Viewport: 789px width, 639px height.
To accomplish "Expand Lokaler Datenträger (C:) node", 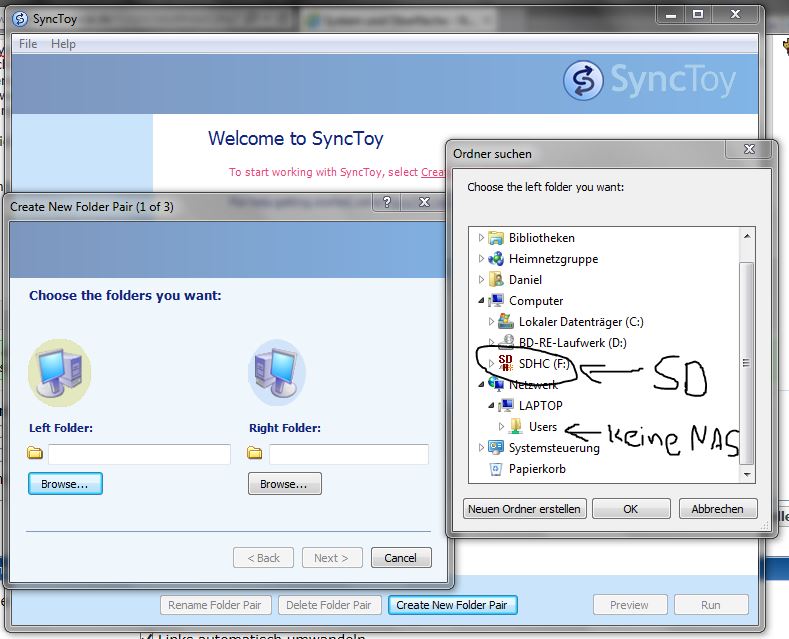I will click(x=491, y=322).
